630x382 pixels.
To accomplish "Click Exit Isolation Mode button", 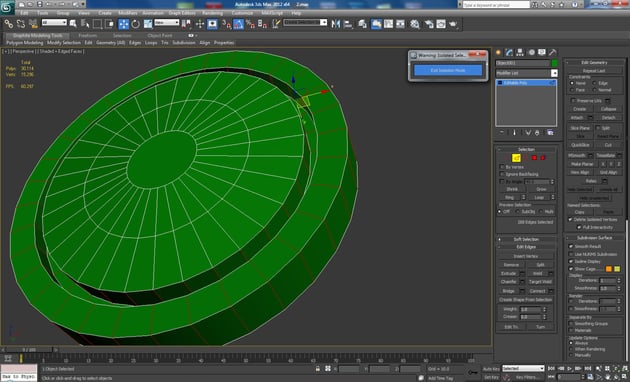I will pos(448,70).
